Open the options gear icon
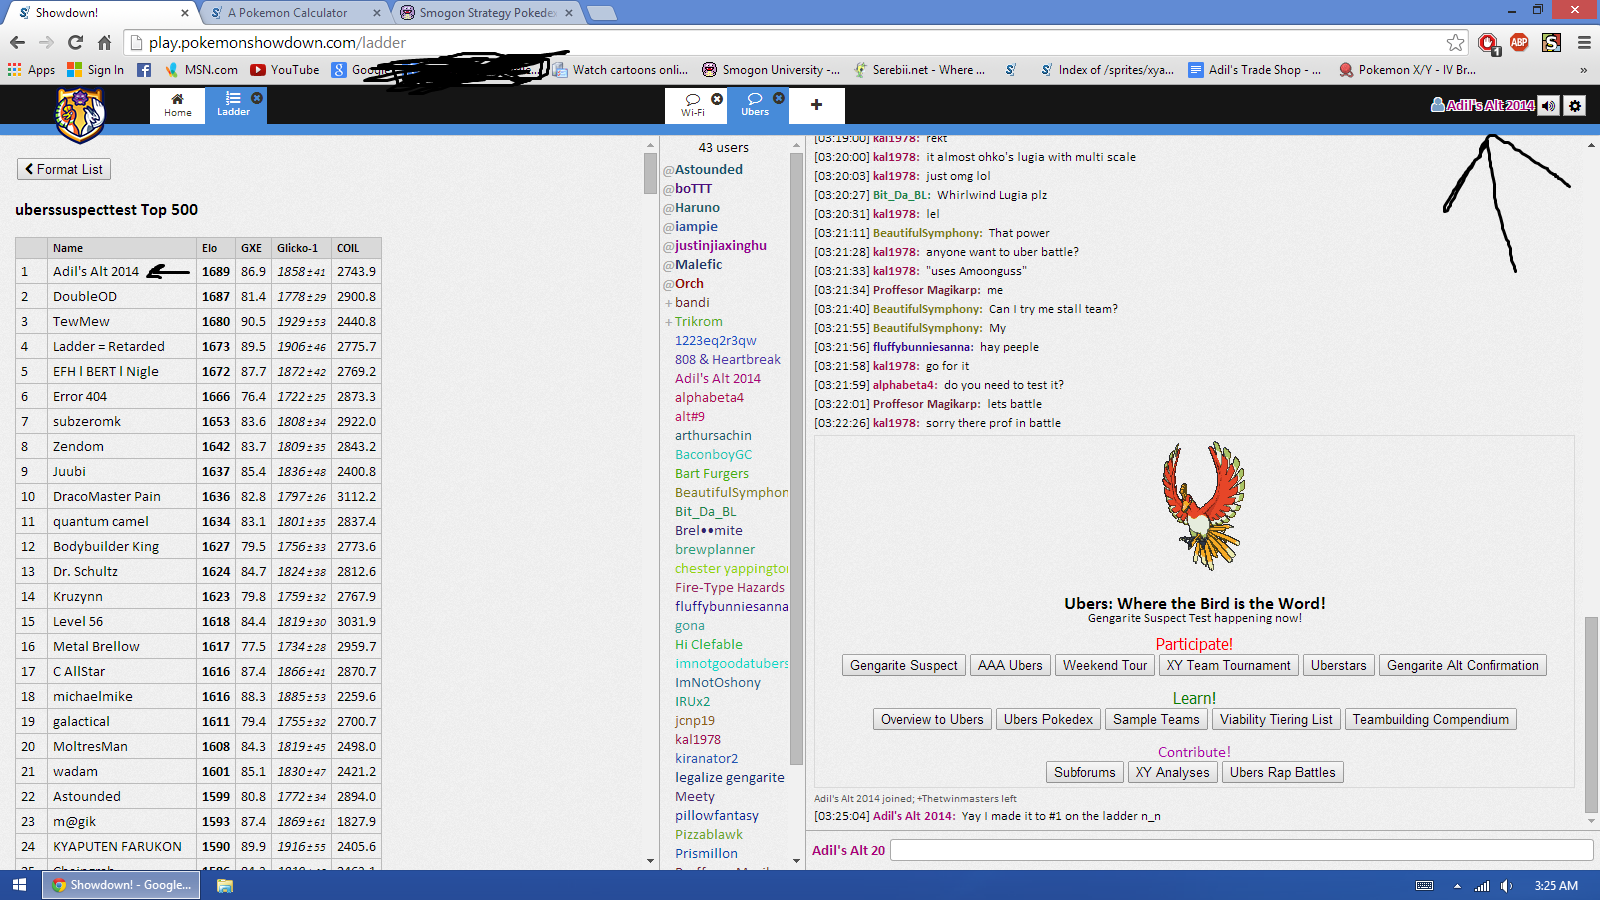1600x900 pixels. coord(1575,105)
